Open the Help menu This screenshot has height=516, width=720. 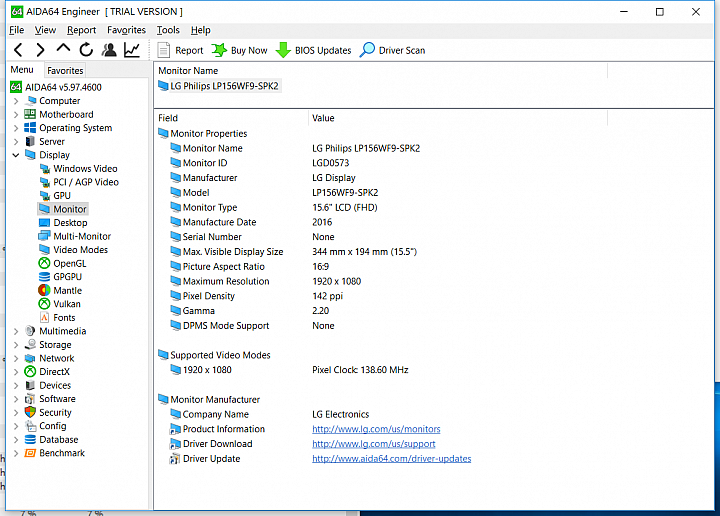(x=201, y=30)
